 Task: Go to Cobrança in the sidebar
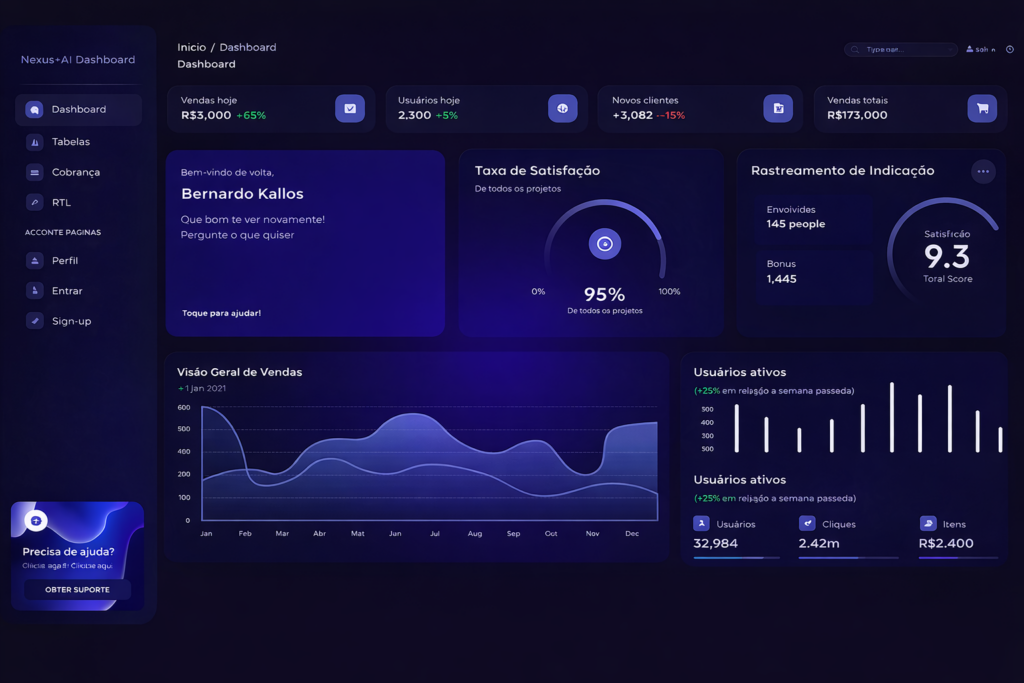pyautogui.click(x=75, y=172)
